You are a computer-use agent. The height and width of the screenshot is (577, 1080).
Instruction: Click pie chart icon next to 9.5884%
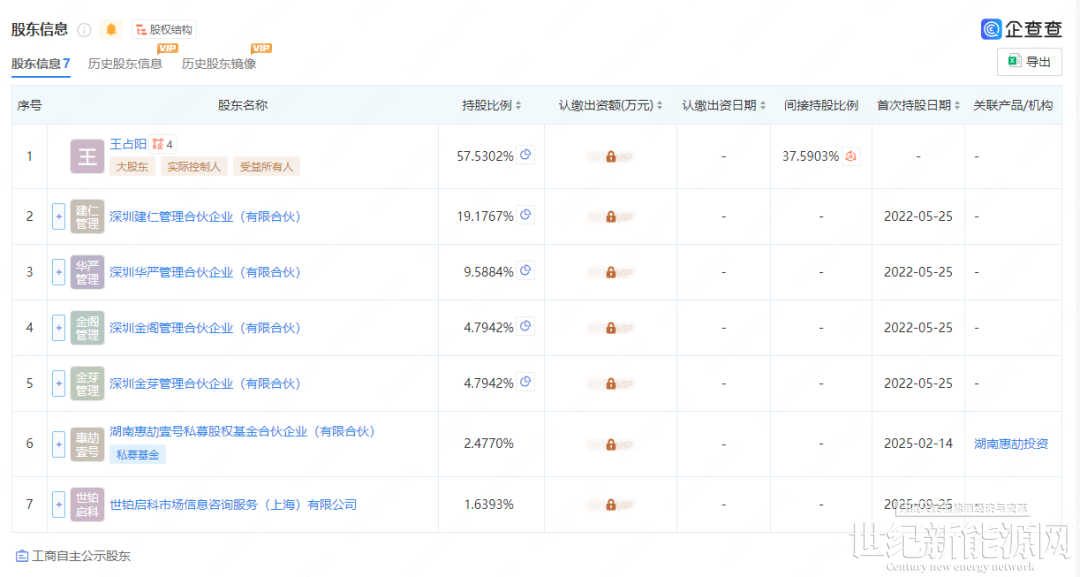[x=526, y=271]
